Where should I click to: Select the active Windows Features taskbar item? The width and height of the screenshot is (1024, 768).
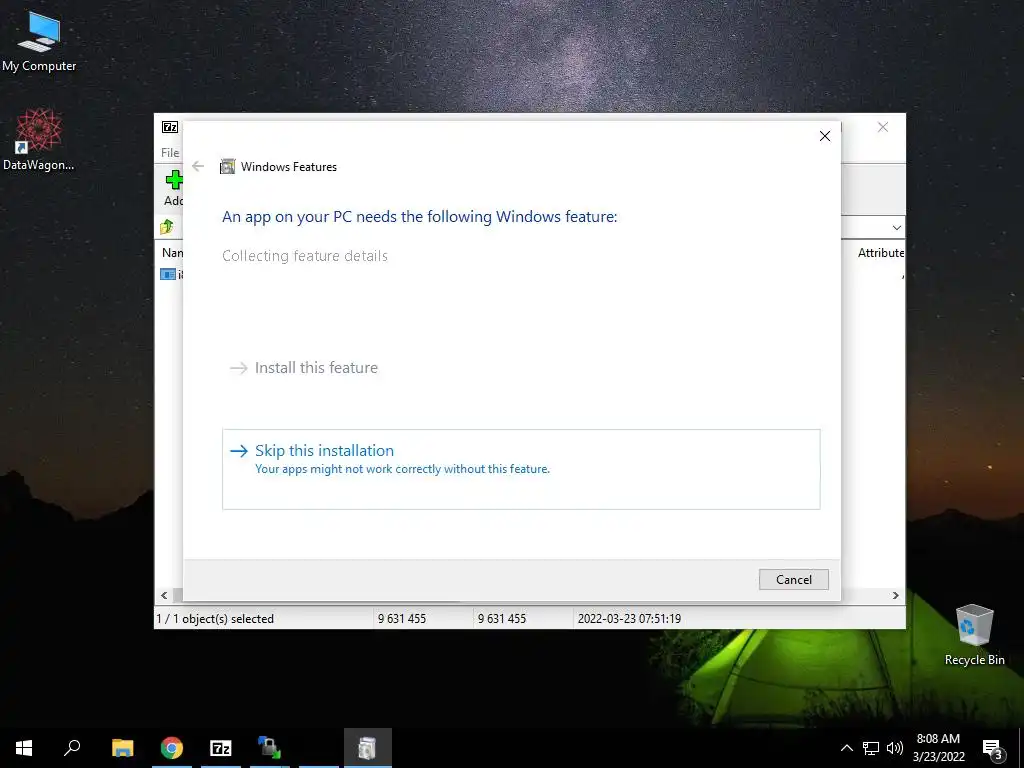(368, 748)
